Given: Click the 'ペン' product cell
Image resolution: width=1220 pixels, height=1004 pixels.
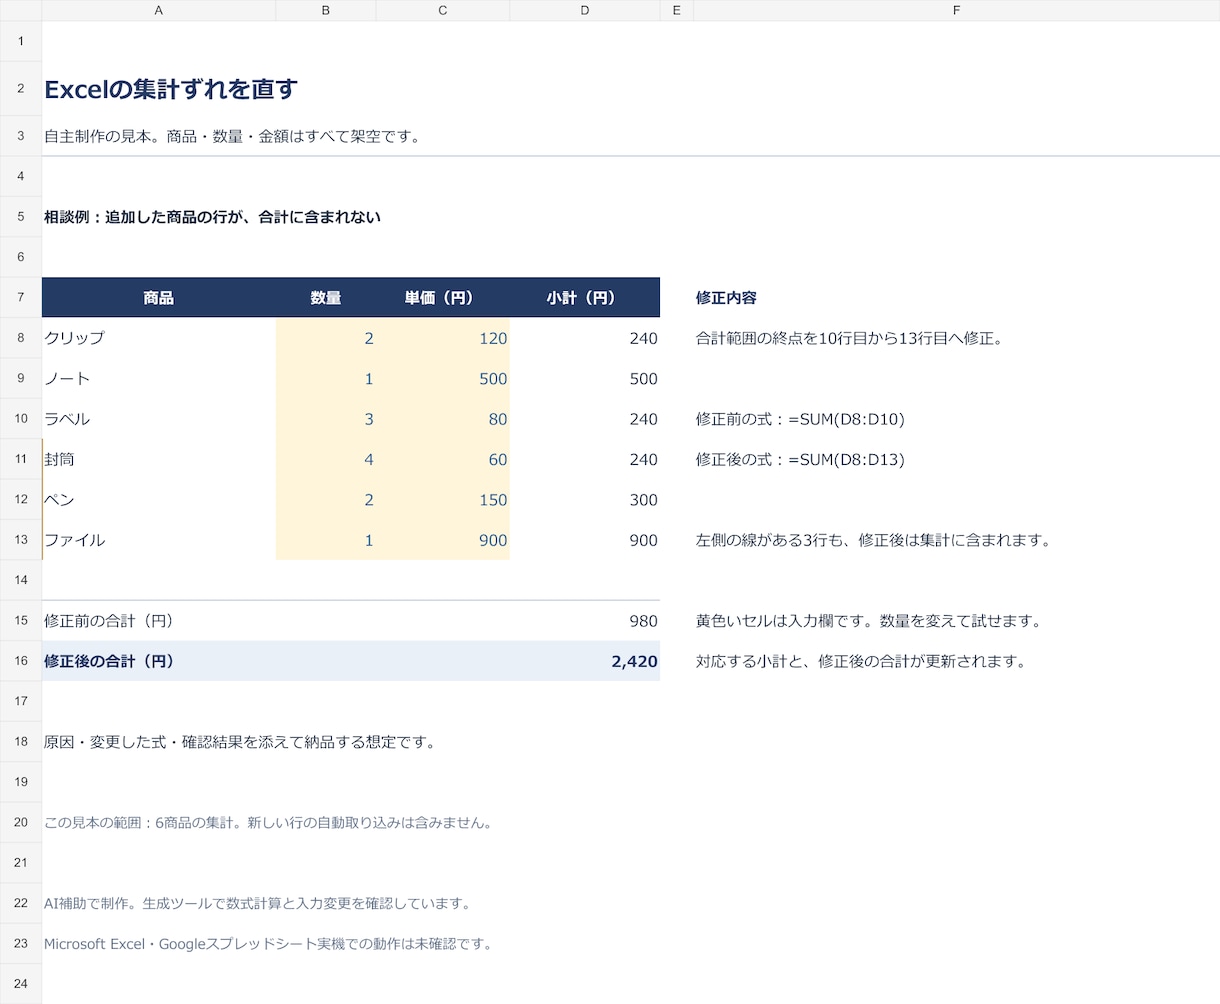Looking at the screenshot, I should click(x=159, y=500).
